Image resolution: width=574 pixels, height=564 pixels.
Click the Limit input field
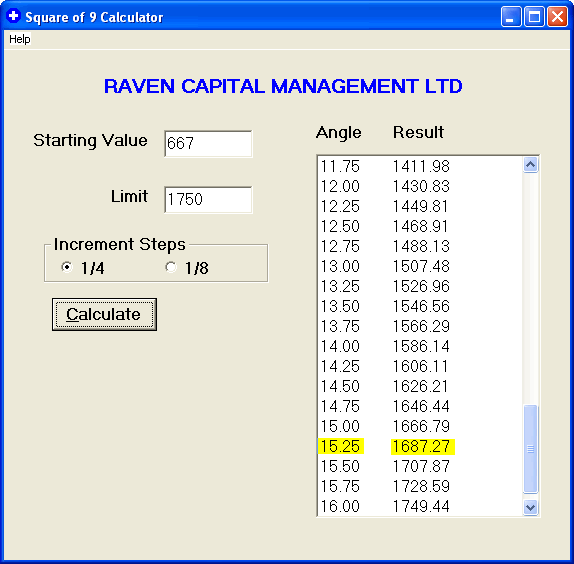pos(208,199)
